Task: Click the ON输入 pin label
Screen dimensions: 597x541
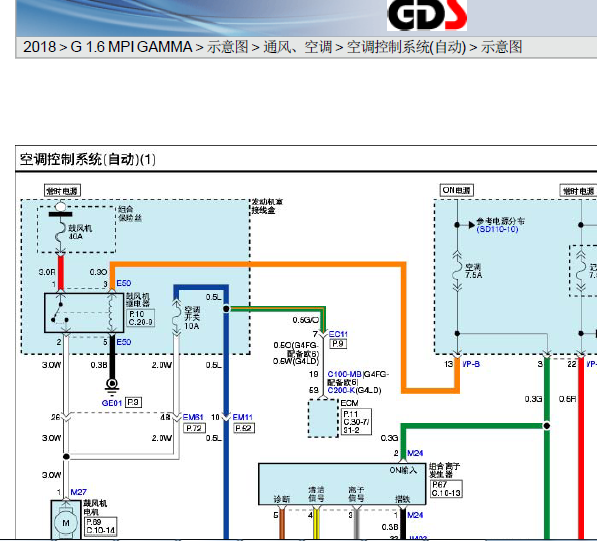Action: [x=403, y=471]
